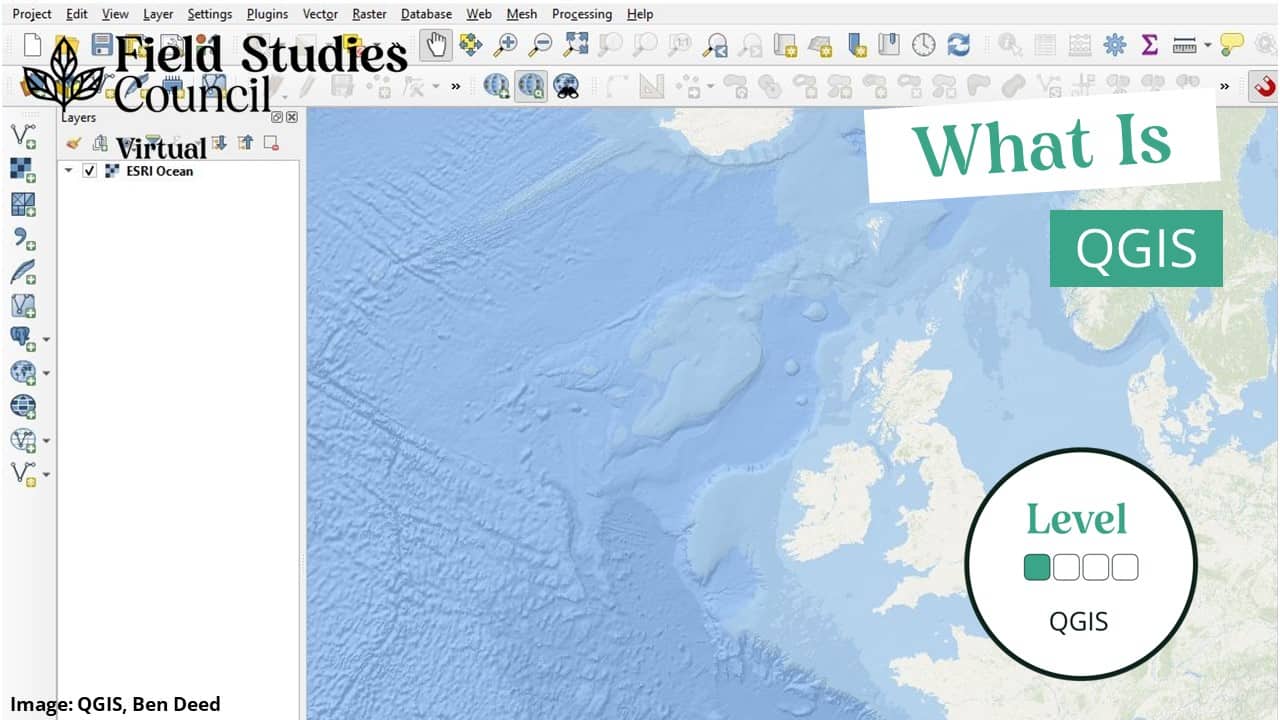Click New Map View icon
The image size is (1280, 720).
click(x=784, y=45)
